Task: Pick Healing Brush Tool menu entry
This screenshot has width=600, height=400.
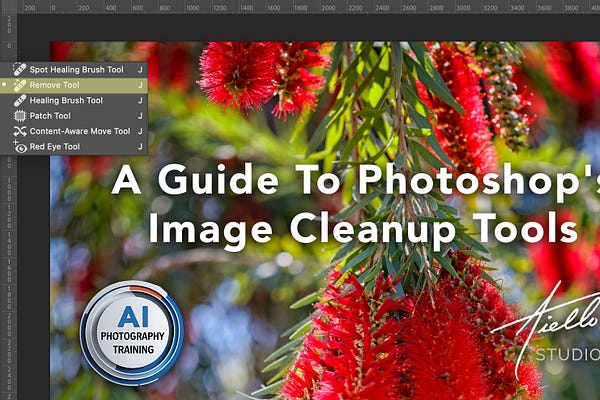Action: (74, 100)
